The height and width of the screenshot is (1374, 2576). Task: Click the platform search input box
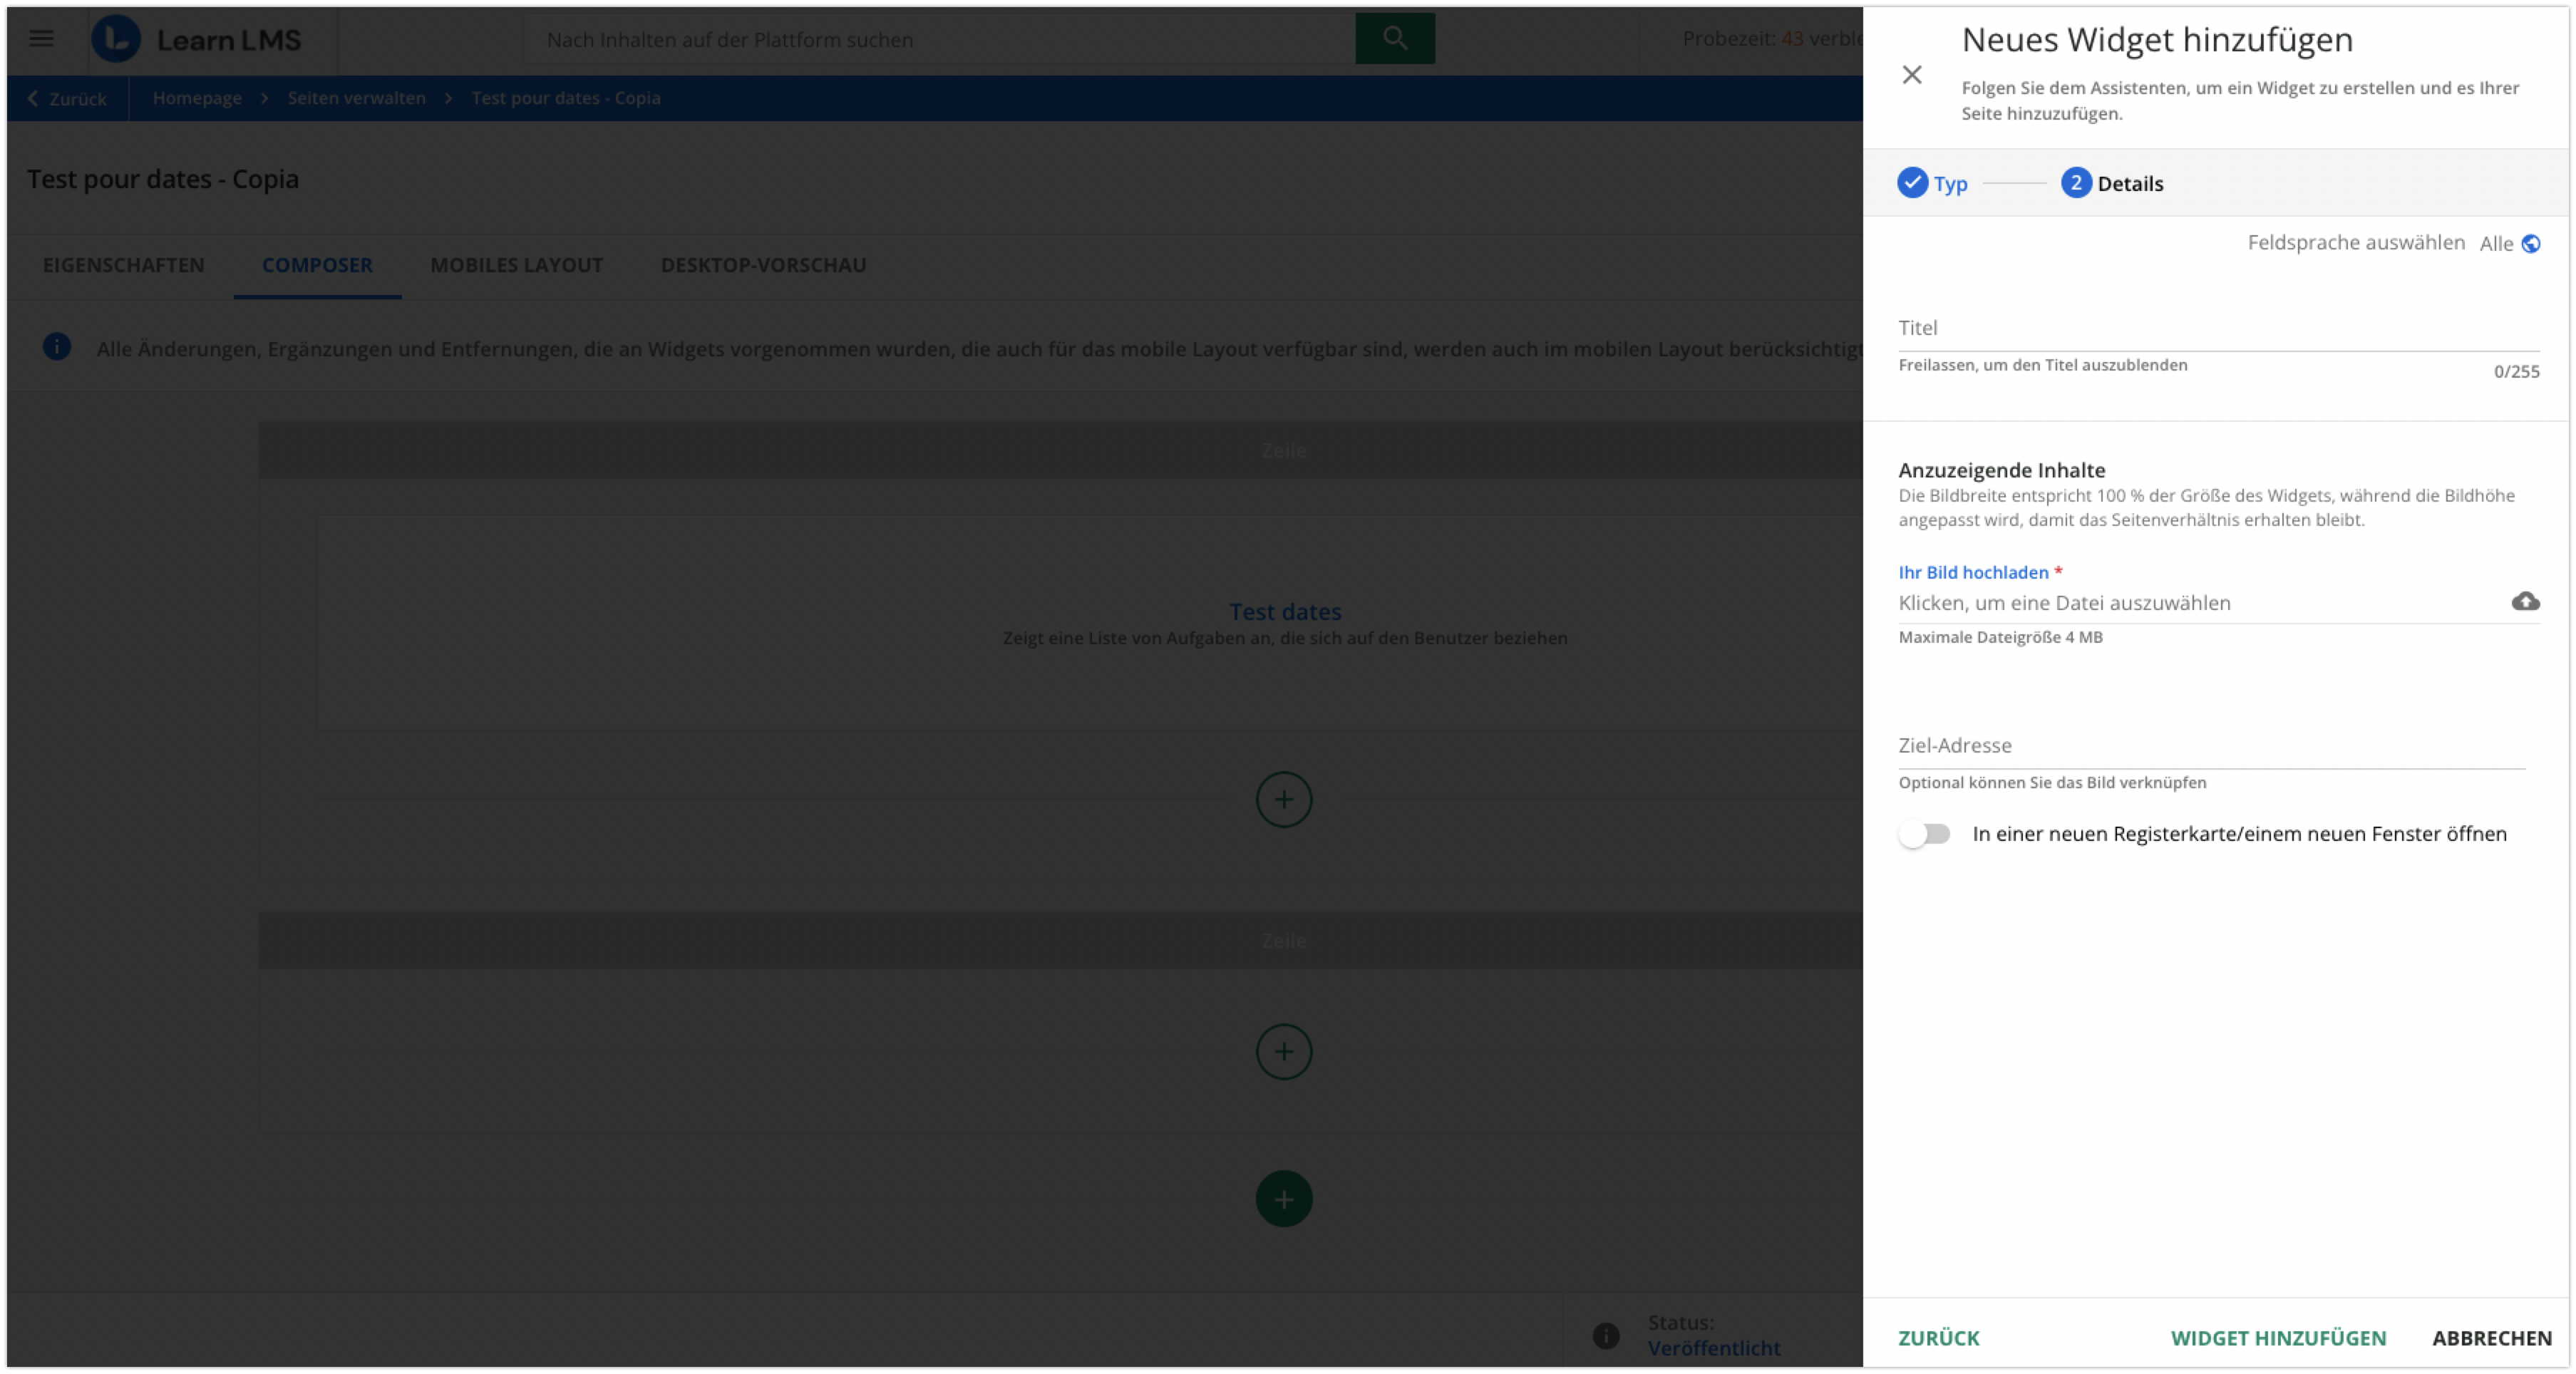coord(939,39)
